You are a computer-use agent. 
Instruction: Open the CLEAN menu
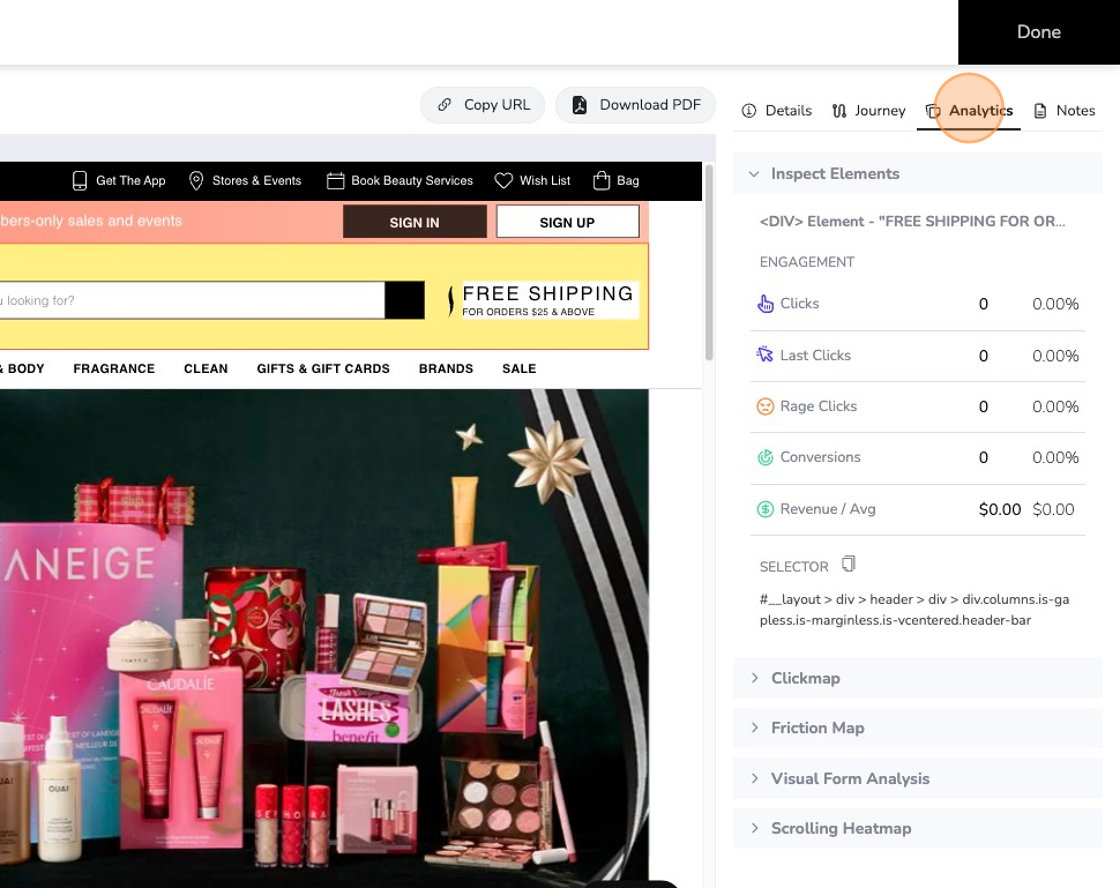tap(206, 369)
